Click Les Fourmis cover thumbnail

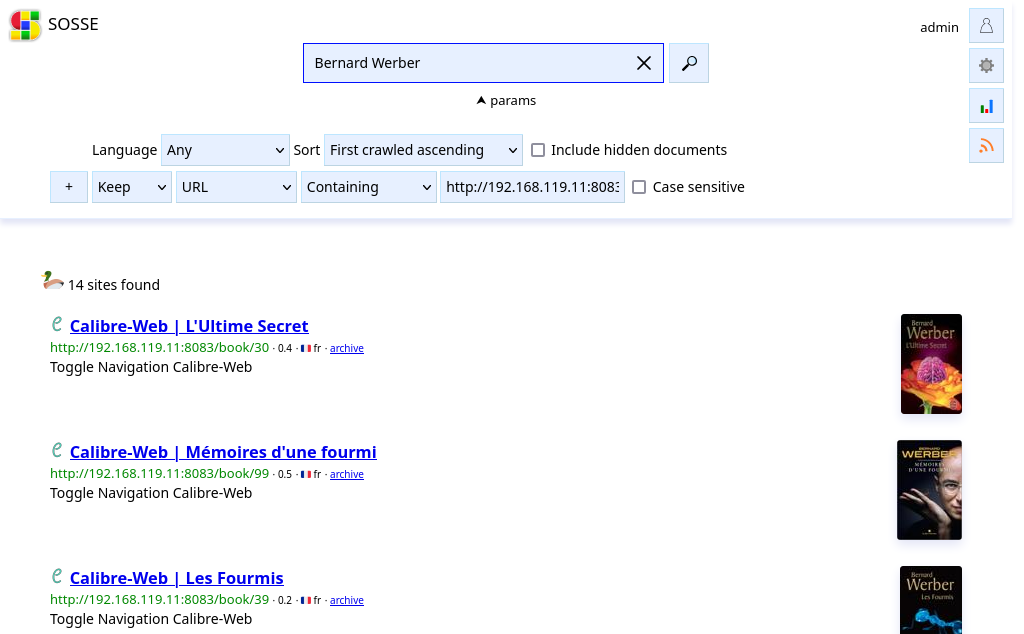point(931,600)
